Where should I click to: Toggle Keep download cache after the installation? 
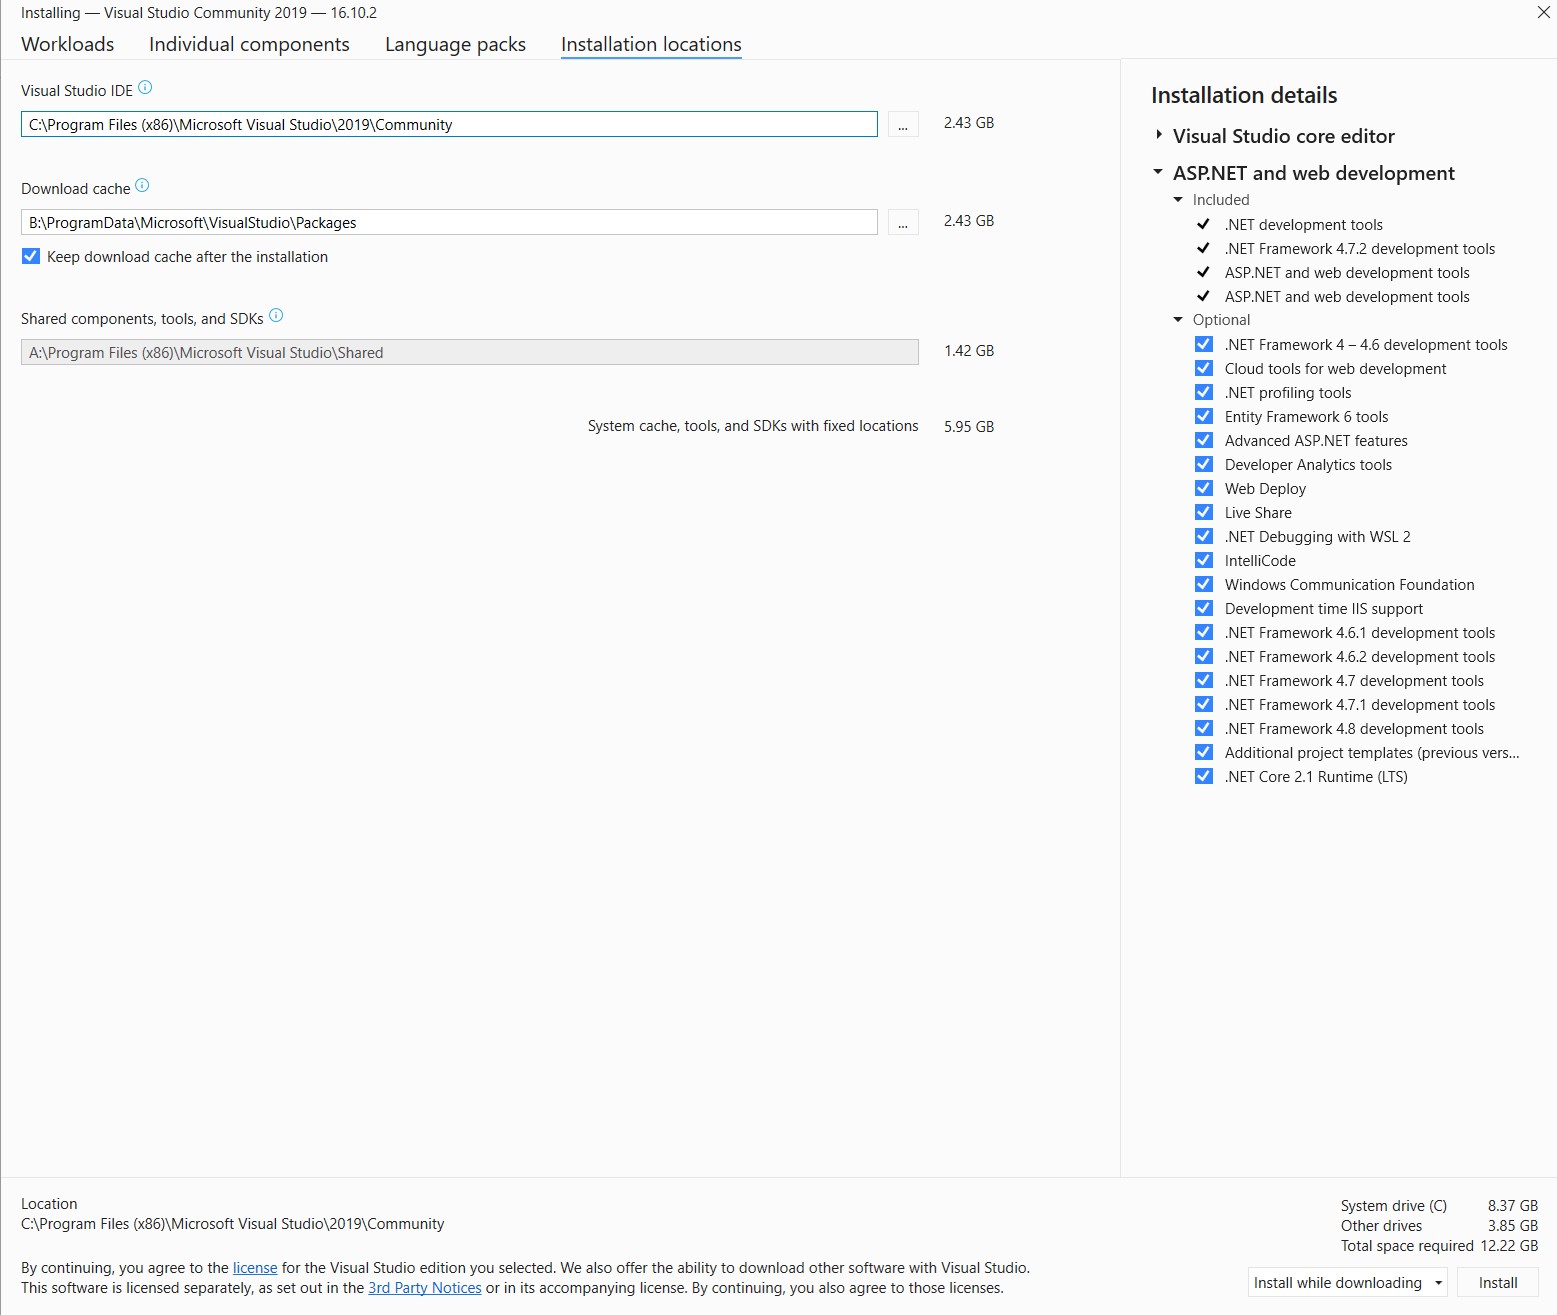(x=31, y=256)
